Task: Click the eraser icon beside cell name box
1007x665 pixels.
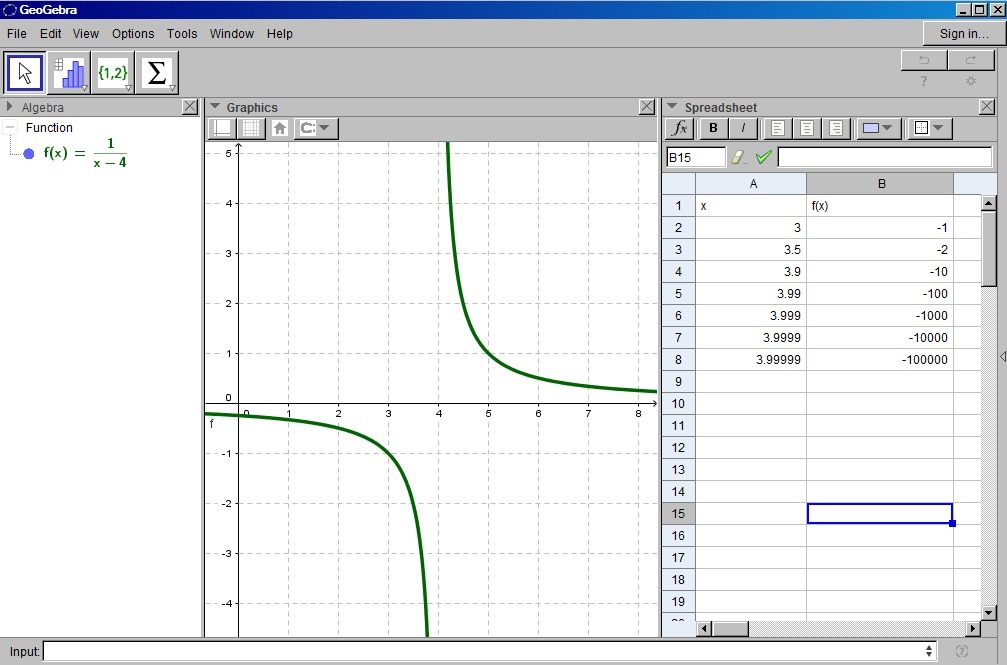Action: point(739,157)
